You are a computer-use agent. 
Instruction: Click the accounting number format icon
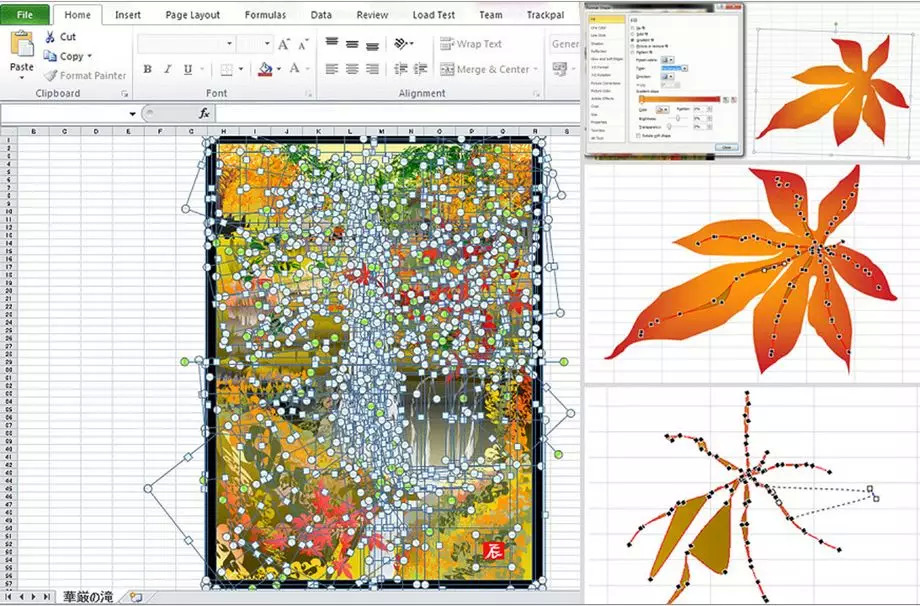560,69
